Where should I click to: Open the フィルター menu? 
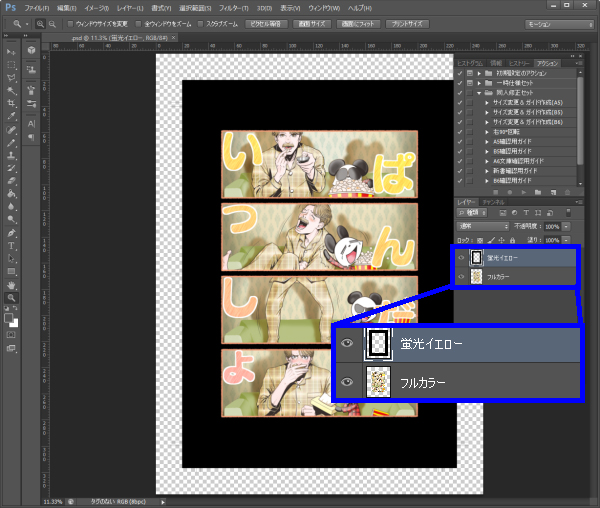pyautogui.click(x=233, y=8)
